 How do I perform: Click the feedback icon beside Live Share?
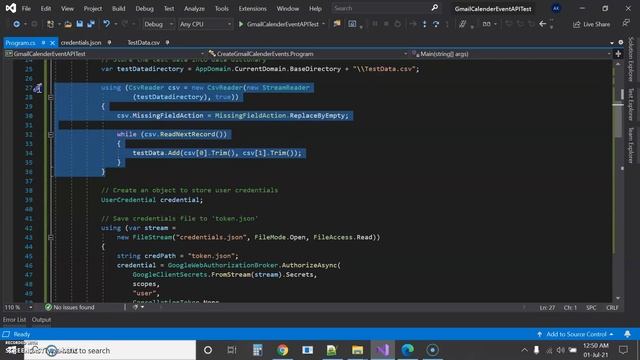click(x=626, y=23)
